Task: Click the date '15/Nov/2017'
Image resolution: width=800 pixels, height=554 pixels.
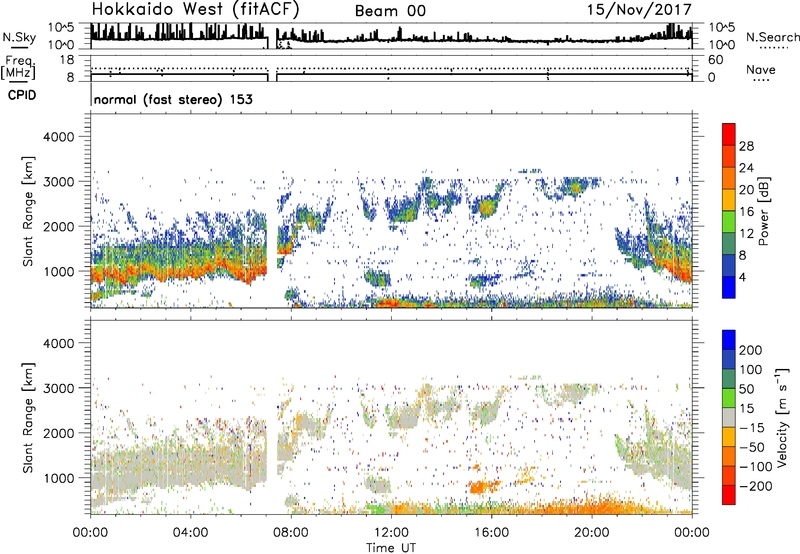Action: coord(639,9)
